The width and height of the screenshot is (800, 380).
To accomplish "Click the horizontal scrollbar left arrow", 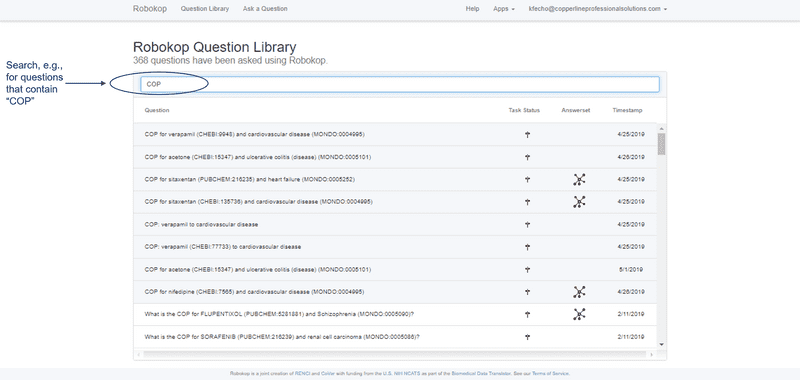I will click(138, 353).
